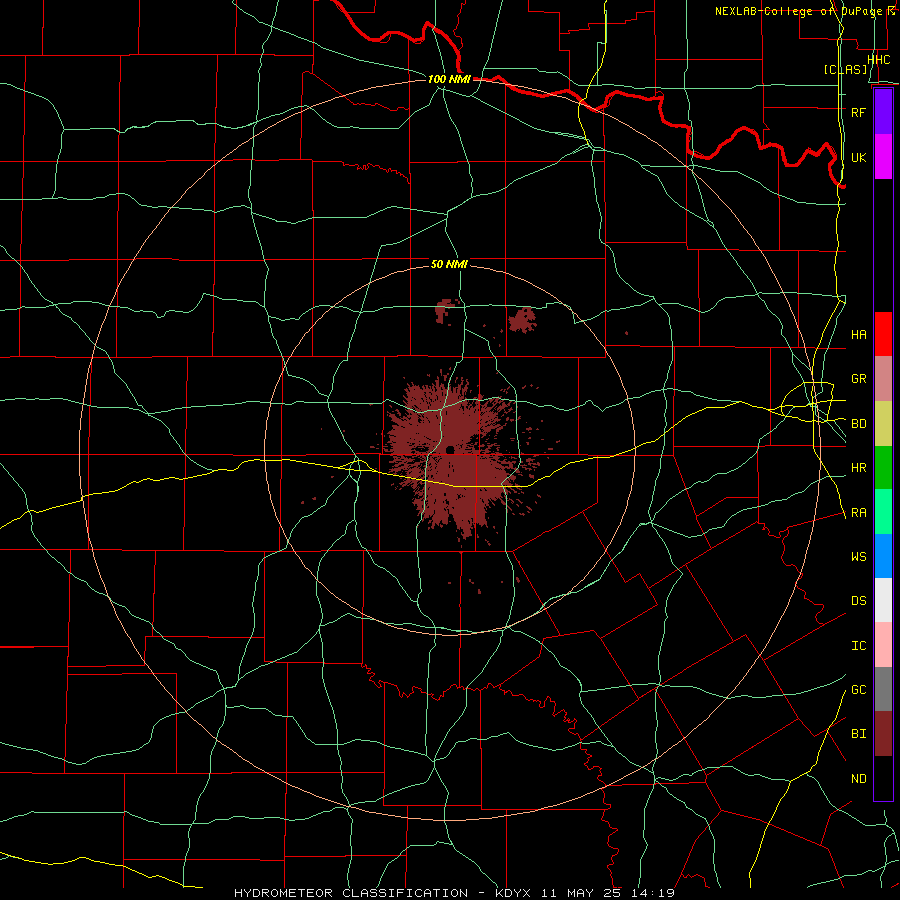Click the 'KDYX' station identifier in caption
This screenshot has height=900, width=900.
(515, 893)
